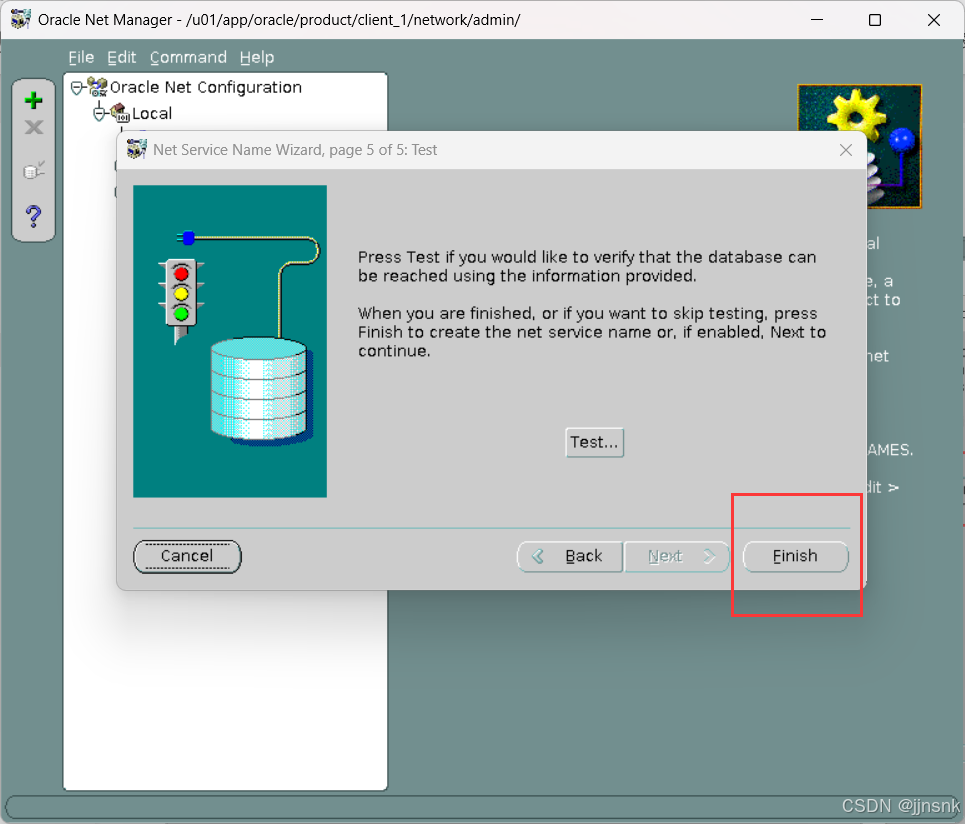The height and width of the screenshot is (824, 965).
Task: Click the gear logo image in main window
Action: [x=859, y=146]
